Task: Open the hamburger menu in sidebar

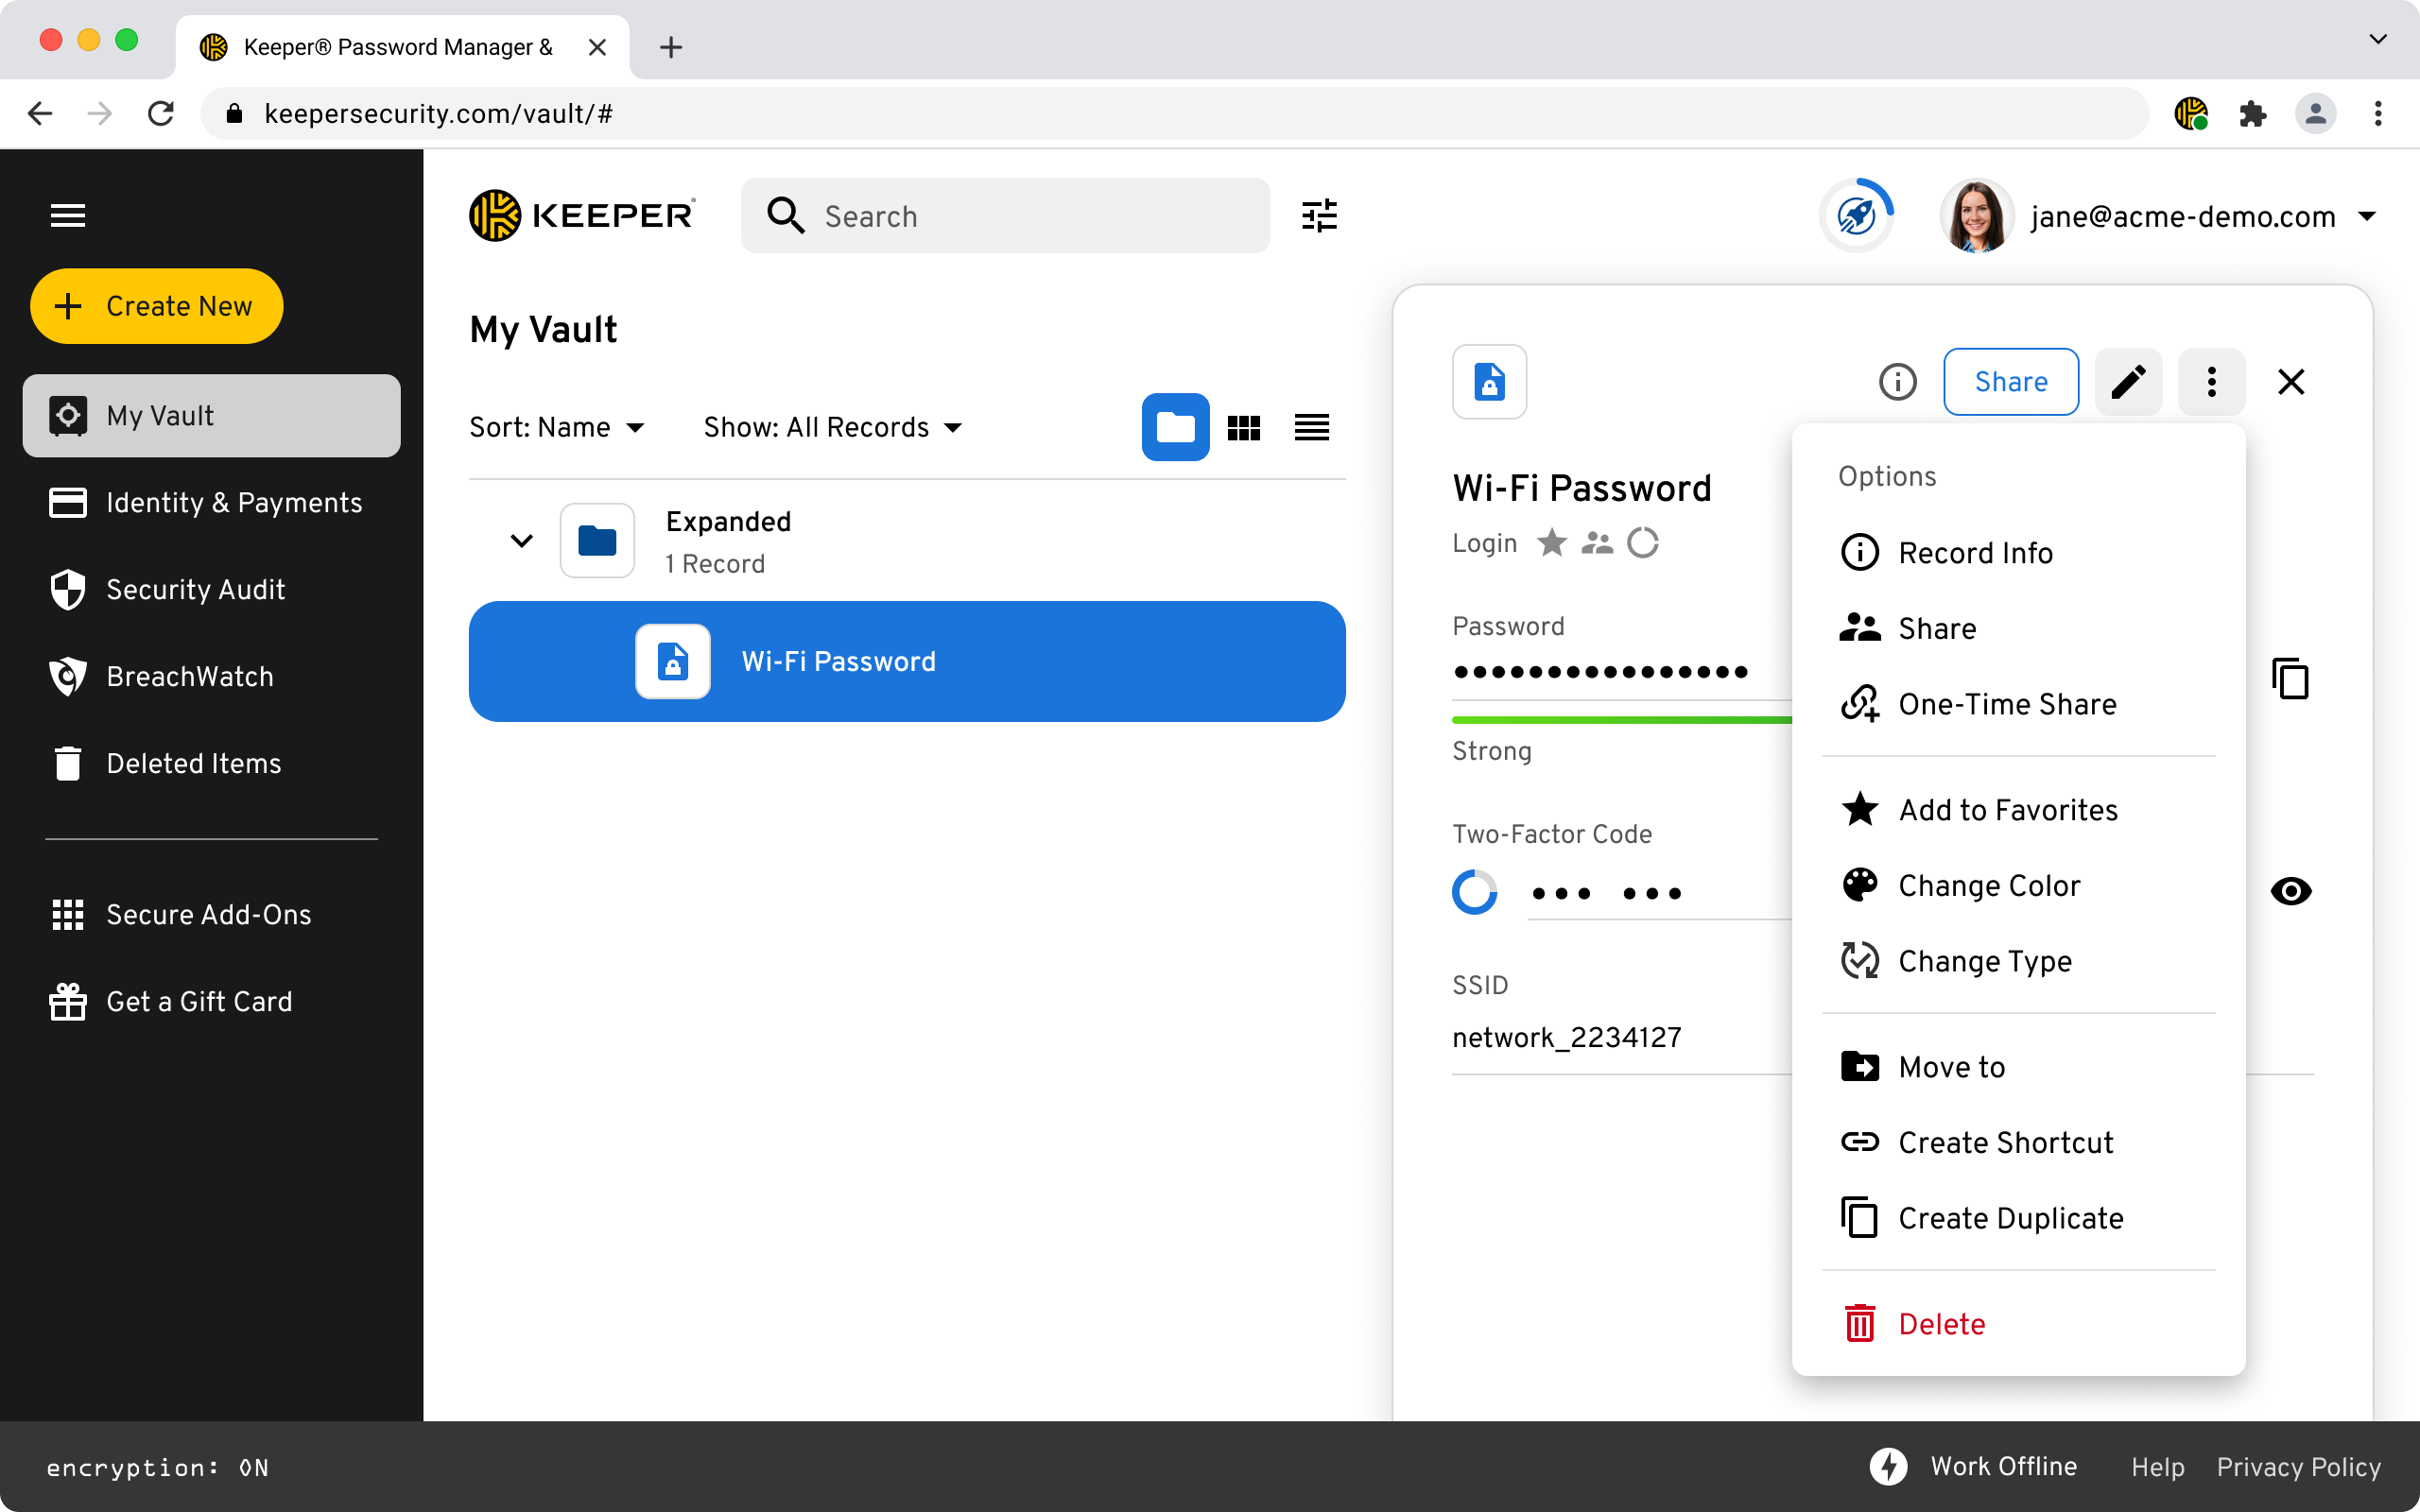Action: coord(68,216)
